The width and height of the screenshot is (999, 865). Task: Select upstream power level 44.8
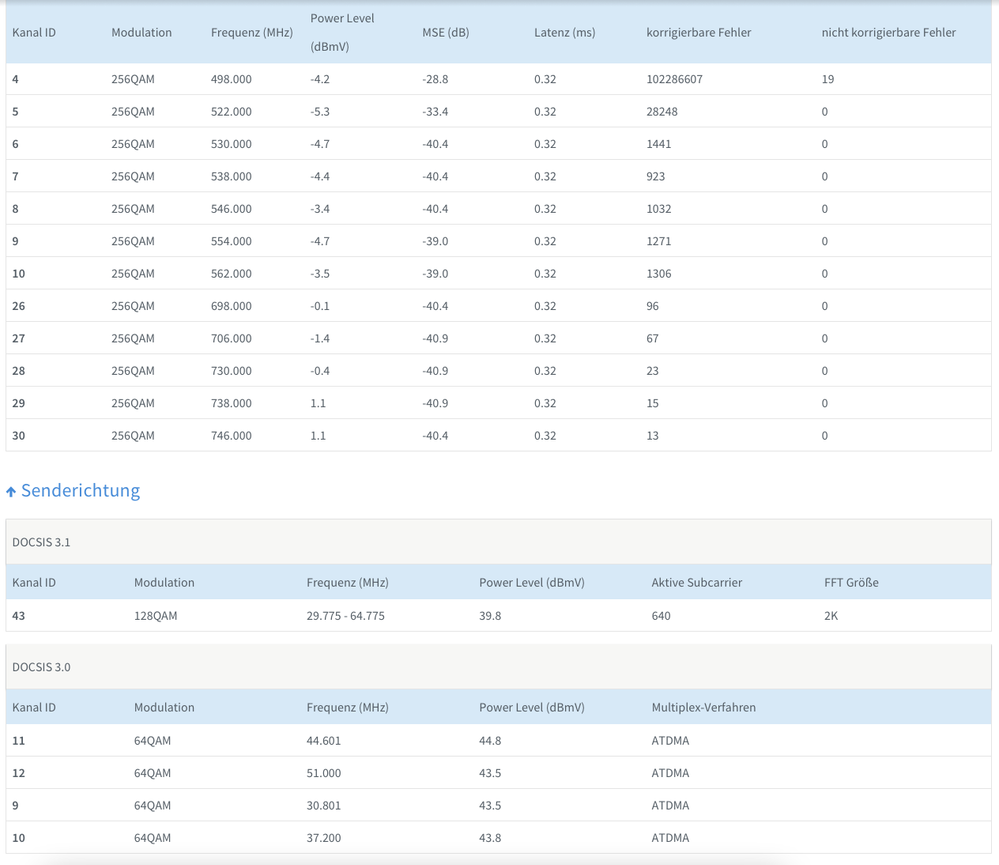490,741
